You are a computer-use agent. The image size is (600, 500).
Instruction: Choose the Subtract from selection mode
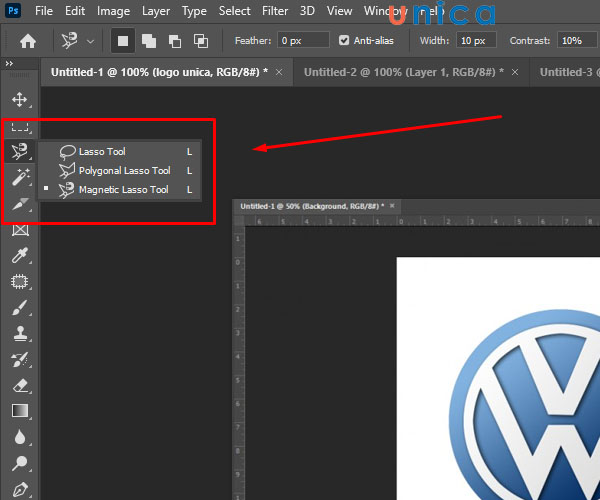click(174, 41)
